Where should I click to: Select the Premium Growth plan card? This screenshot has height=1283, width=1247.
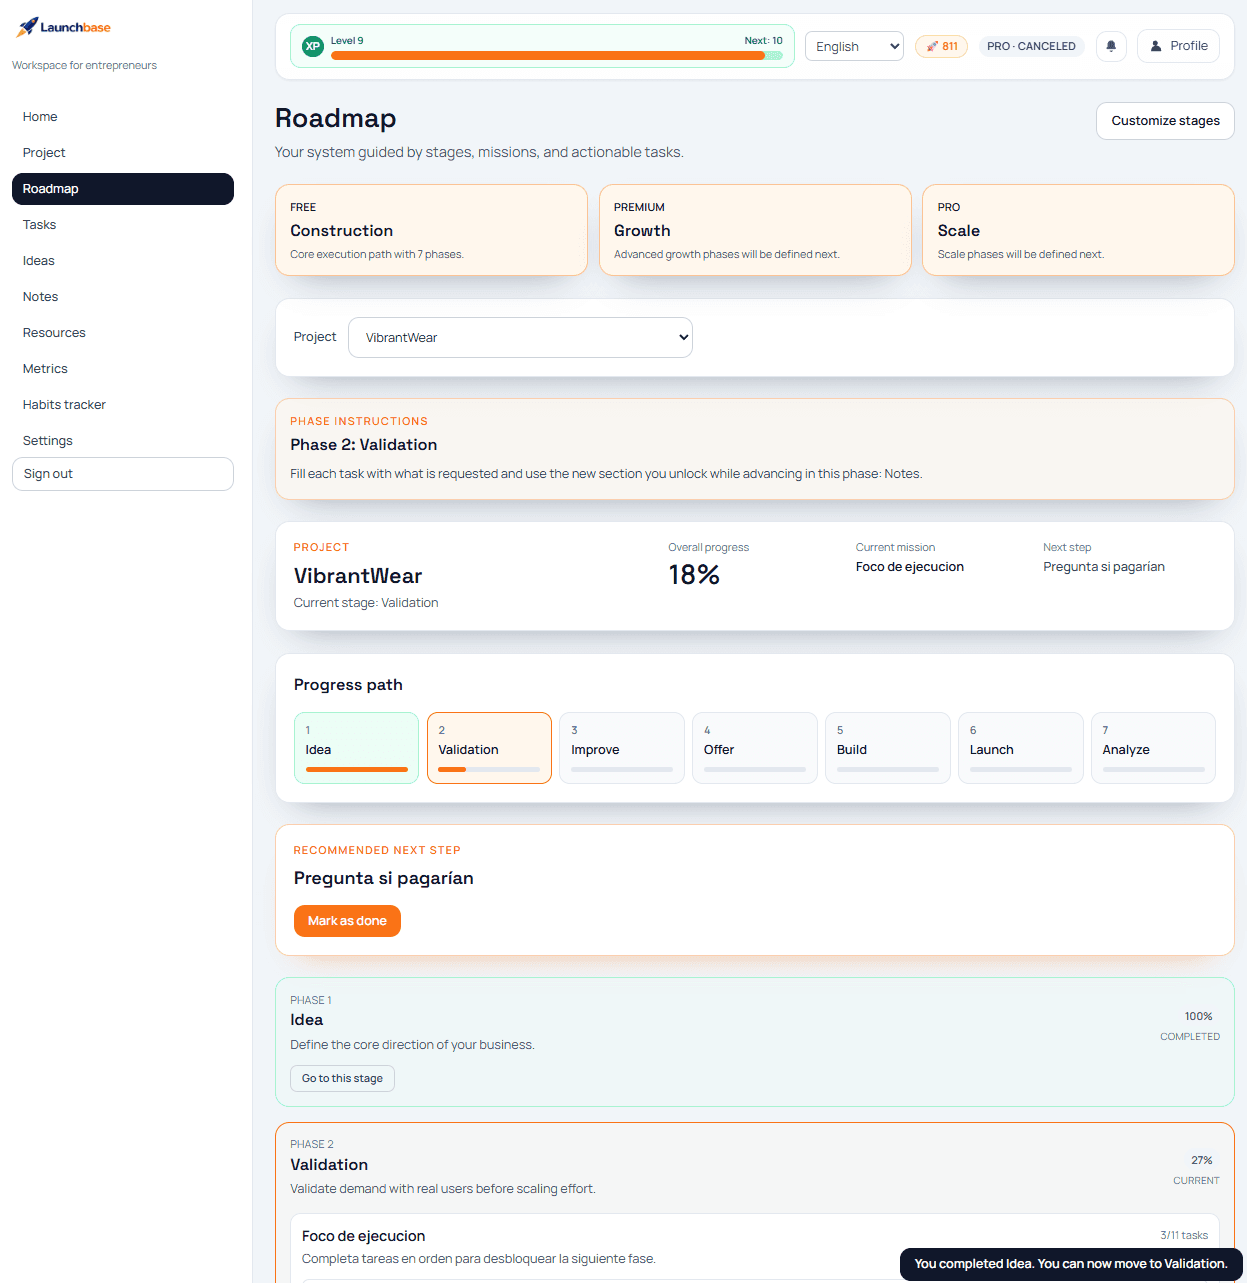[x=755, y=230]
